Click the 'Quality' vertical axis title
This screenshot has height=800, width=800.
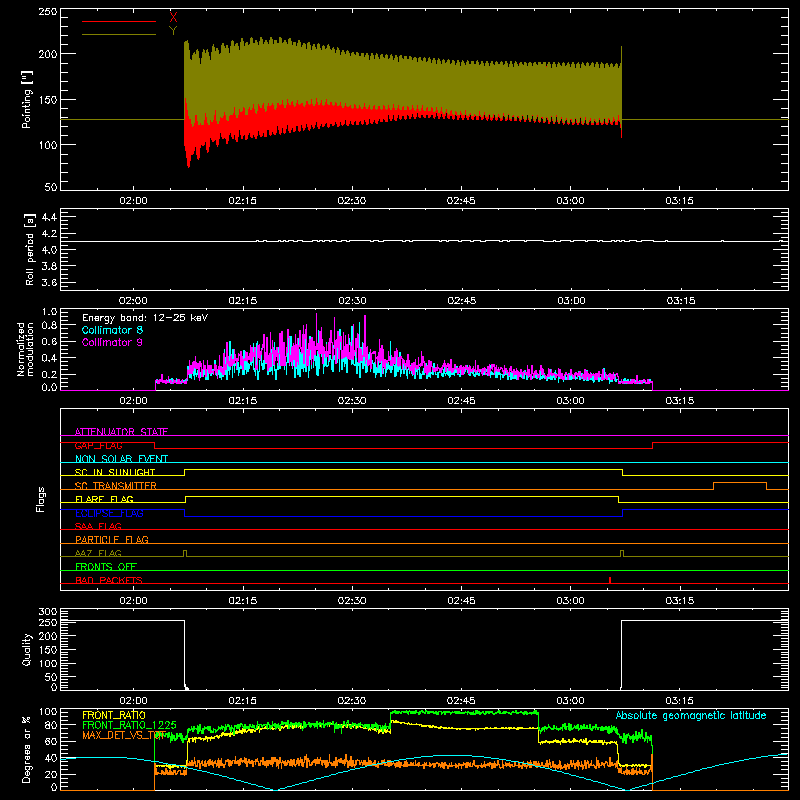(27, 649)
